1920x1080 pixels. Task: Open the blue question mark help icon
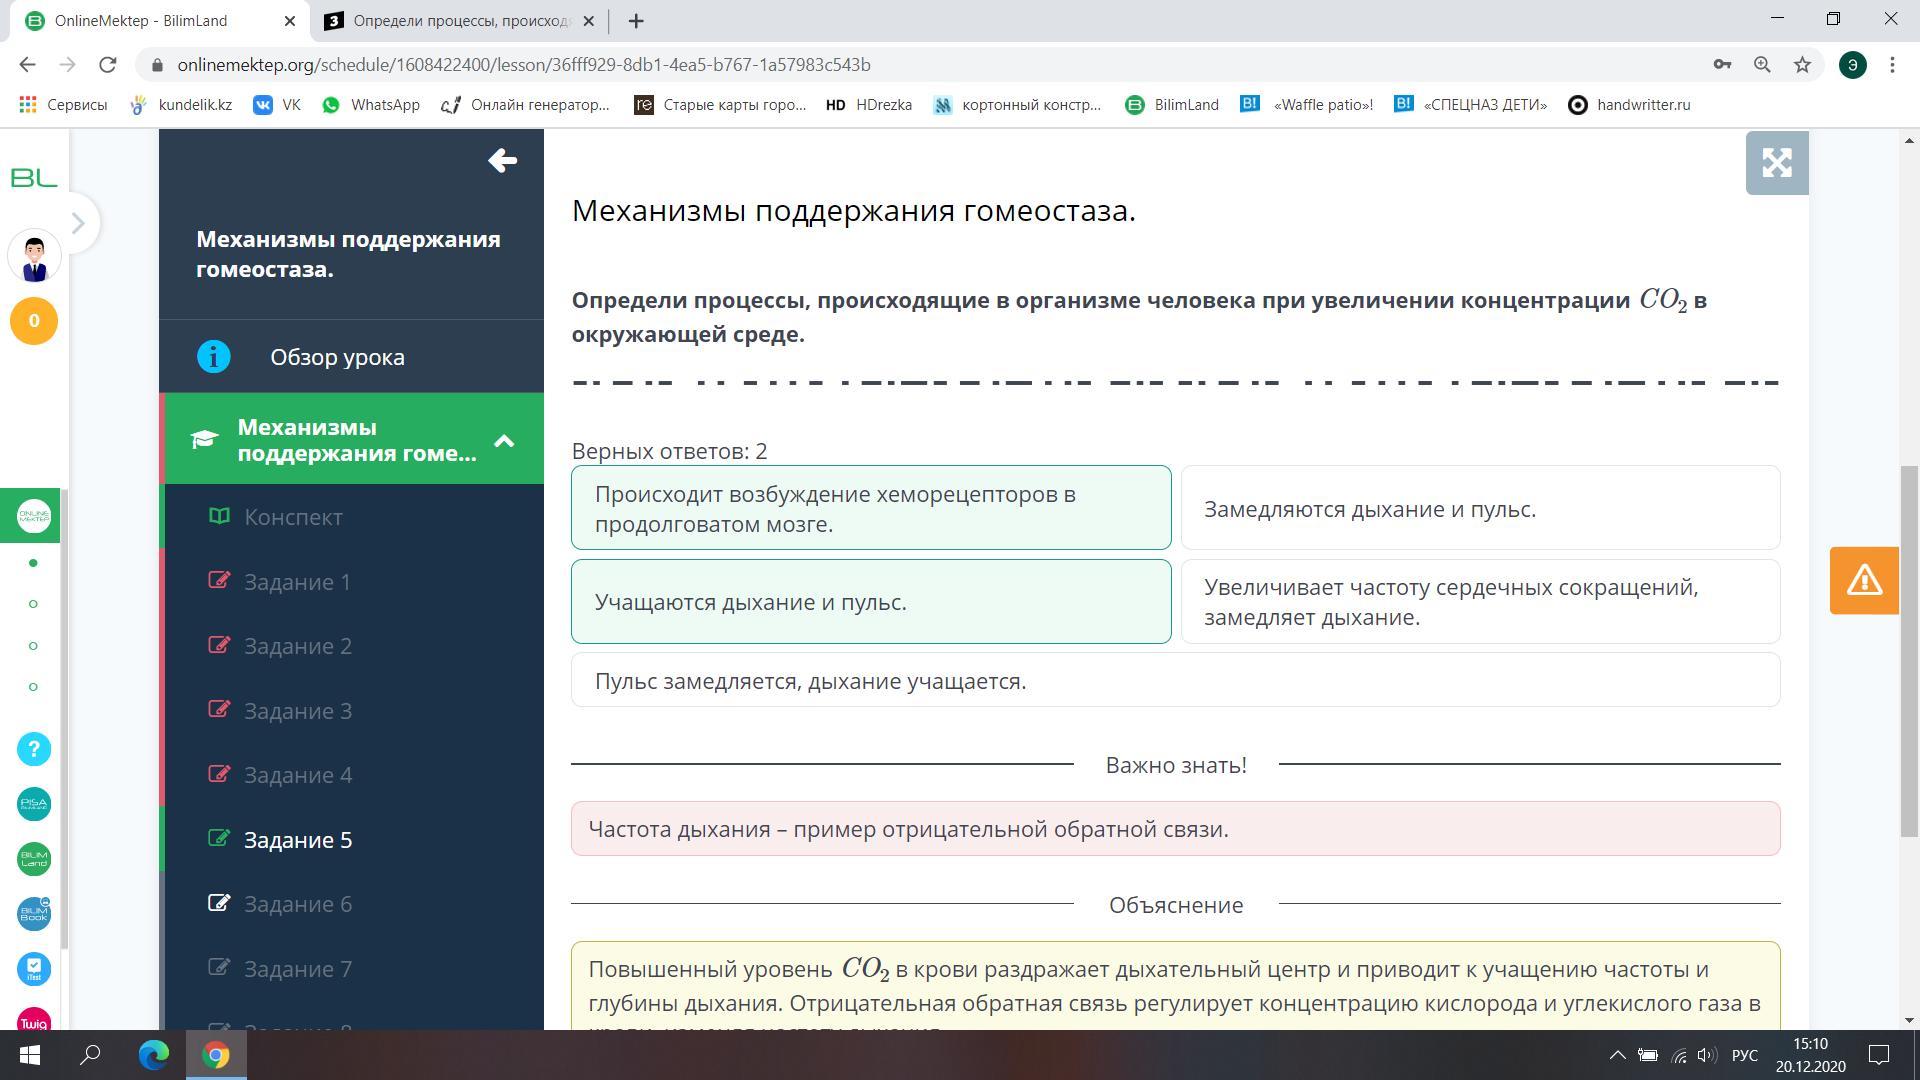coord(34,749)
